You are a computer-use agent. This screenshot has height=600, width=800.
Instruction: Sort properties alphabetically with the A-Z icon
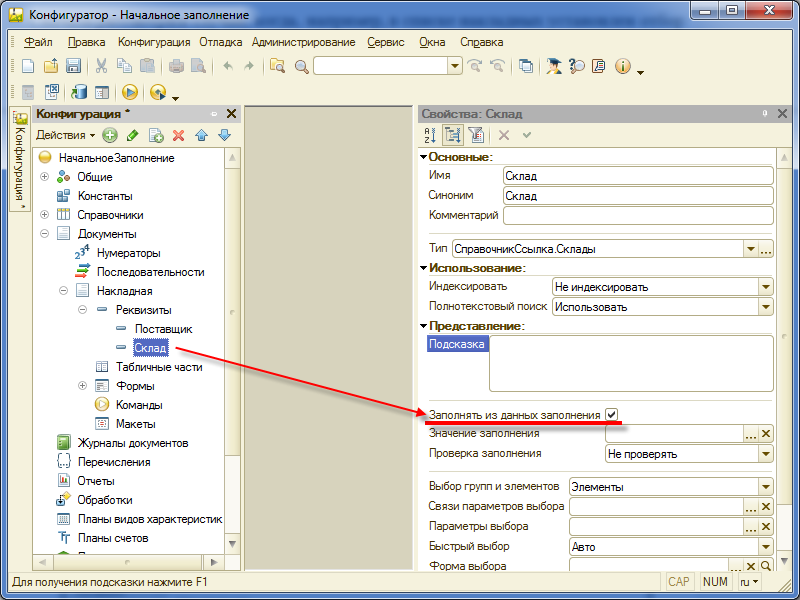point(430,135)
